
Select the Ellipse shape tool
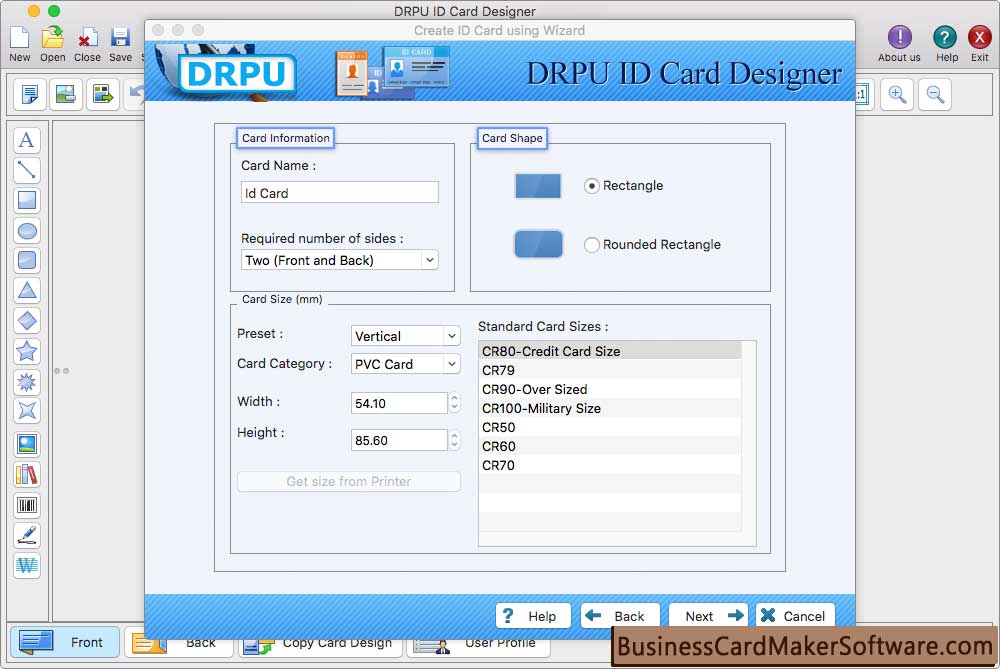[27, 230]
